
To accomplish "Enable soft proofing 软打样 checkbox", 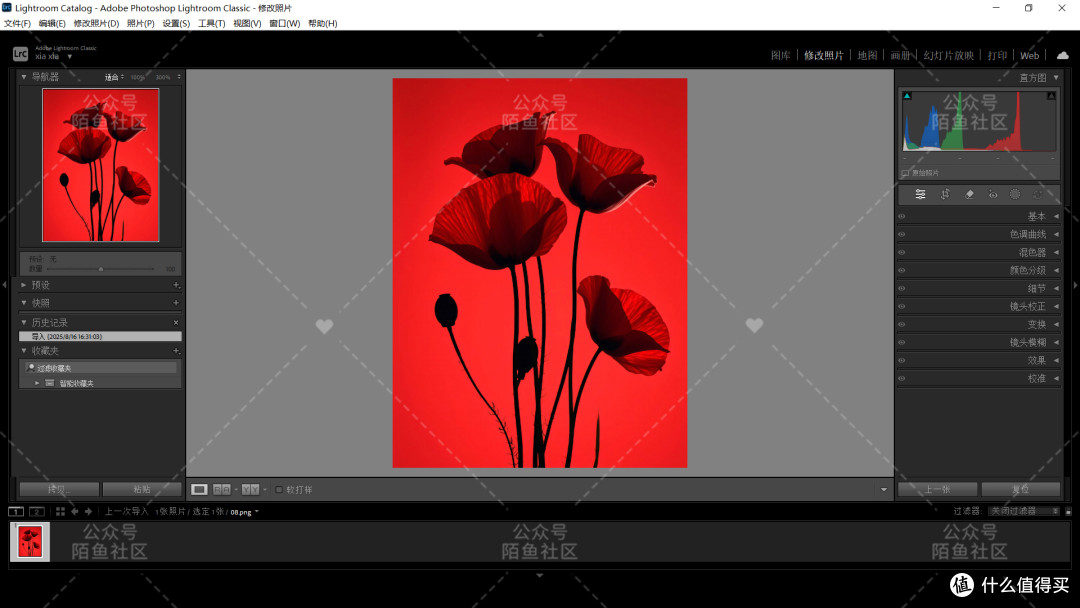I will coord(279,490).
